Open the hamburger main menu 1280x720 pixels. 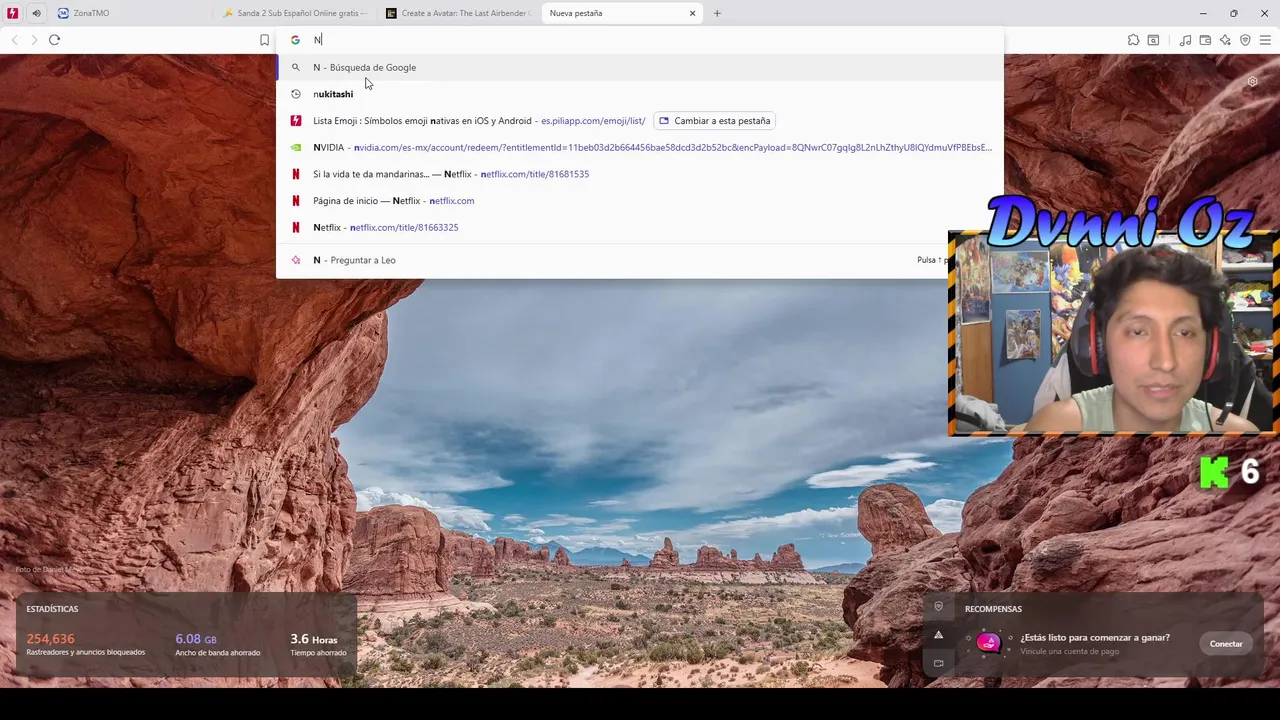tap(1265, 40)
